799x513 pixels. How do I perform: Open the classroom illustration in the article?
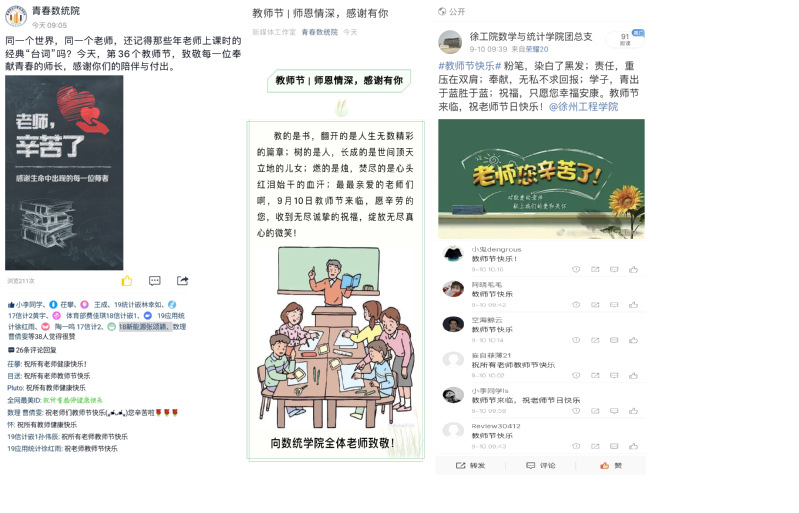(336, 337)
